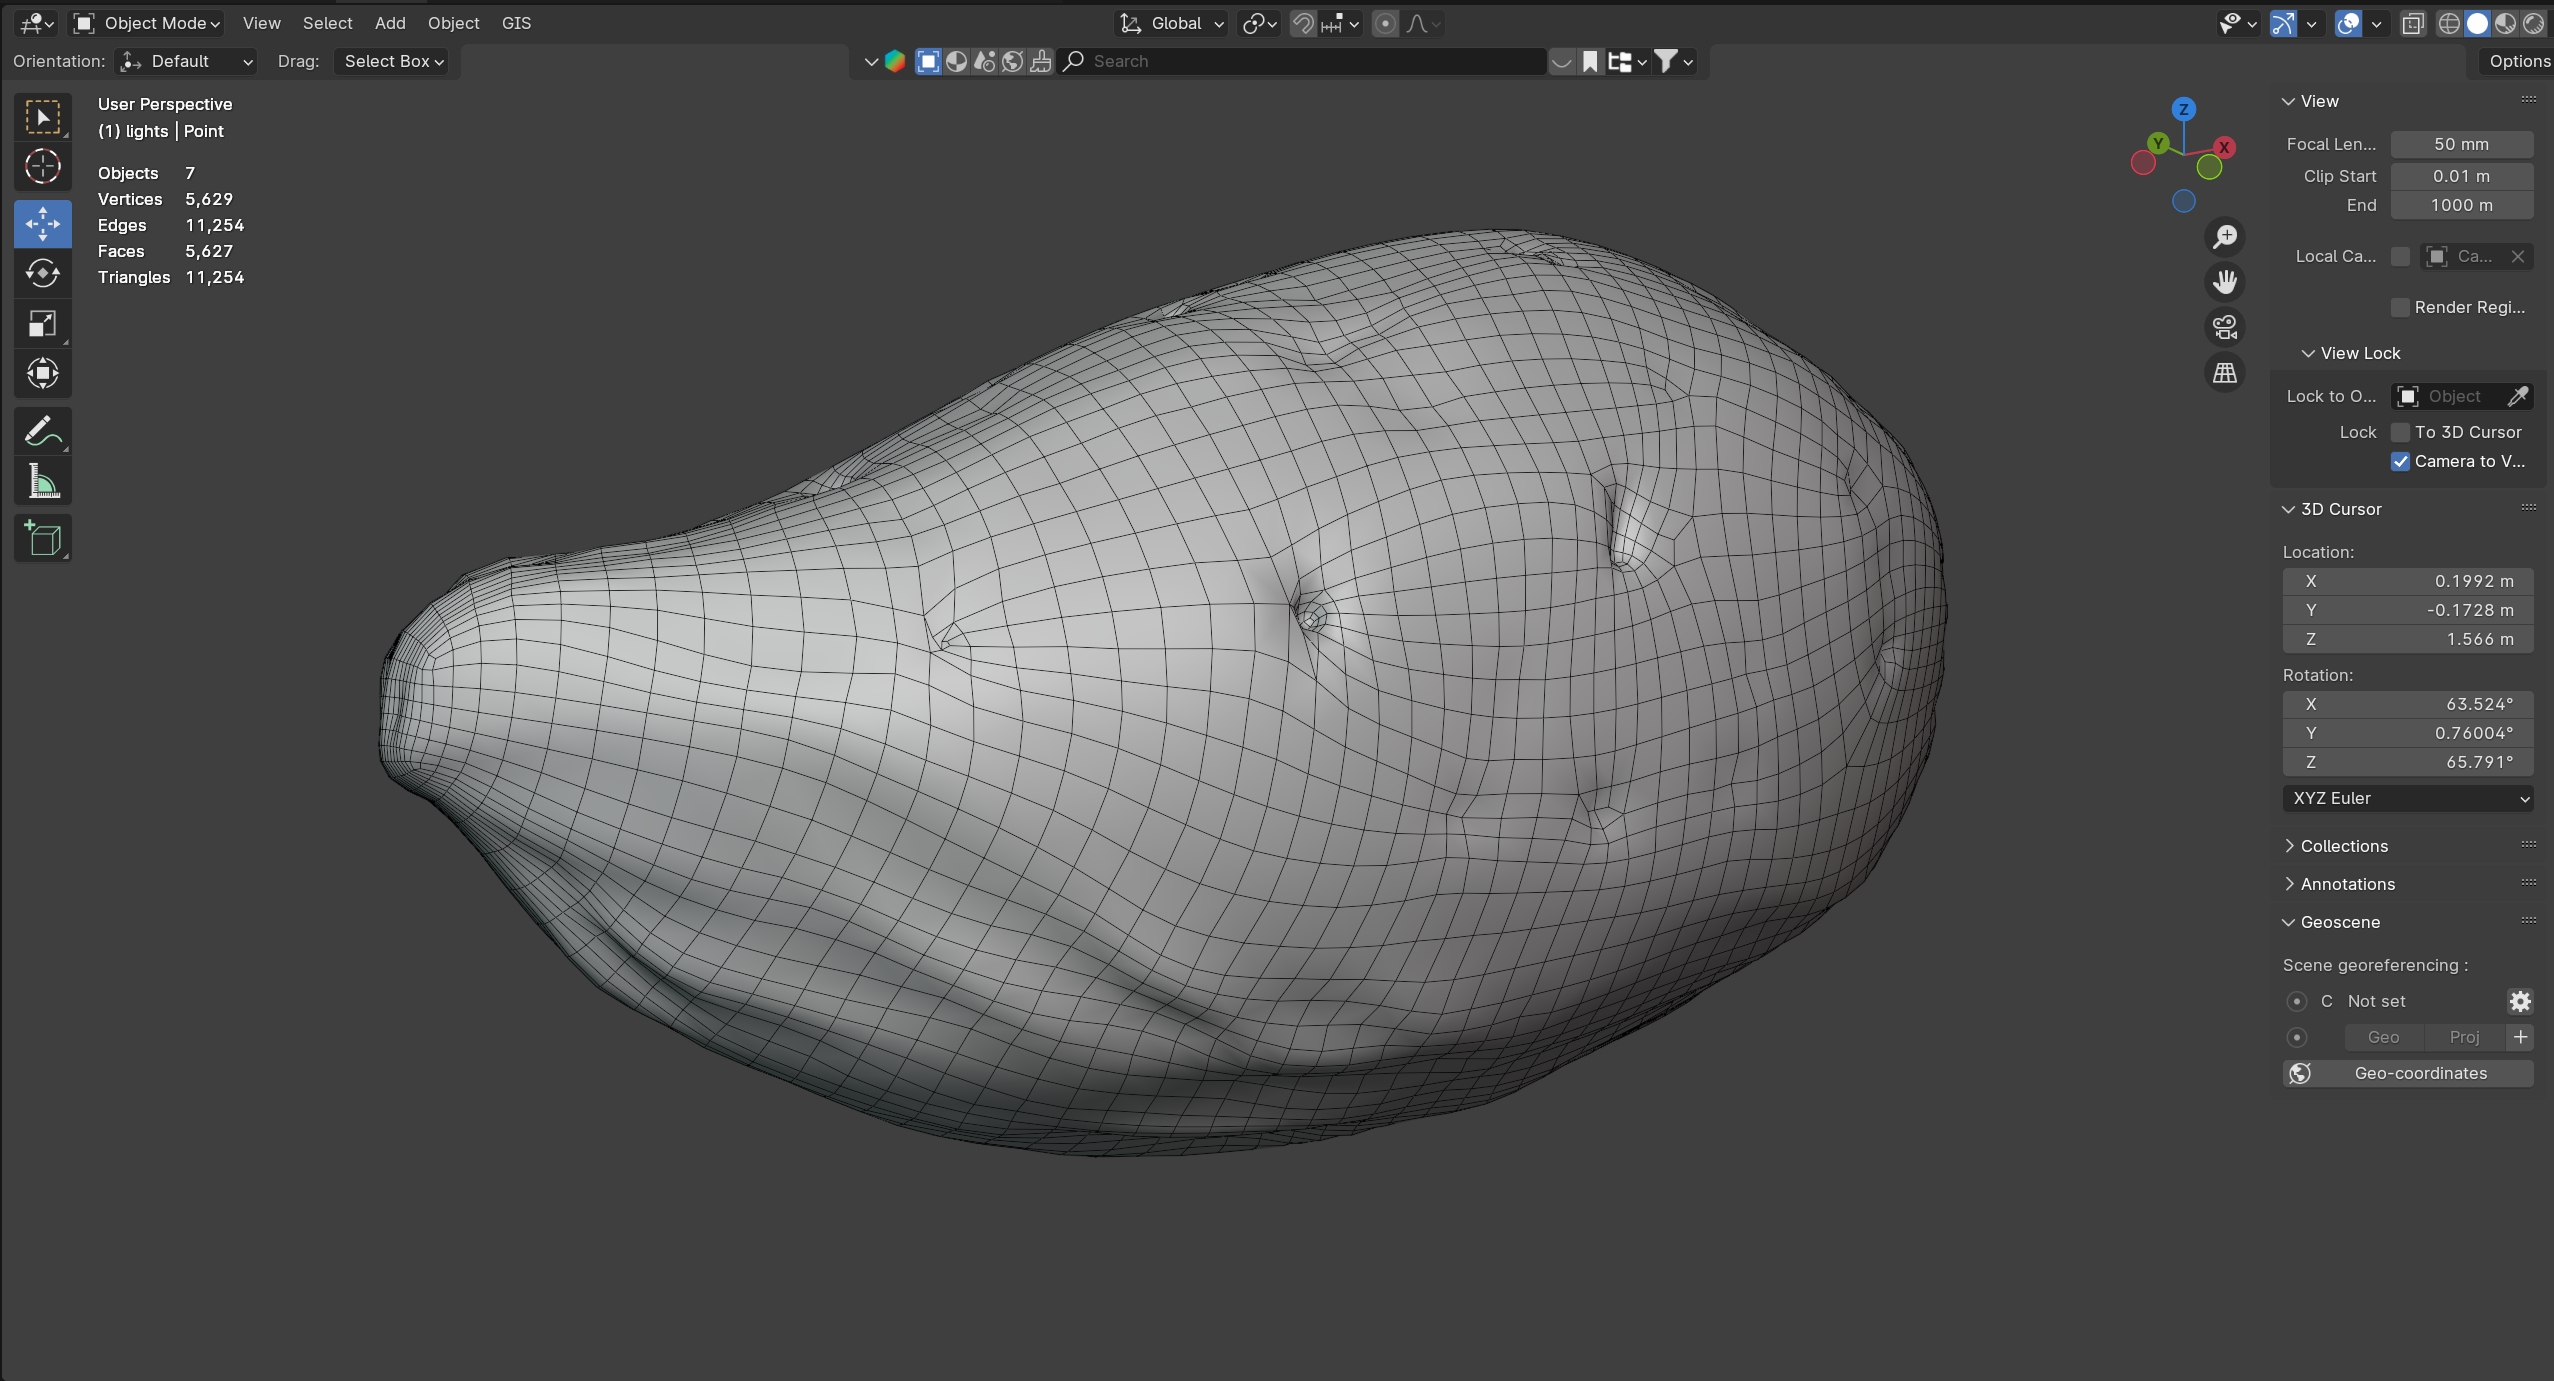Disable the Camera to View checkbox

(2400, 461)
